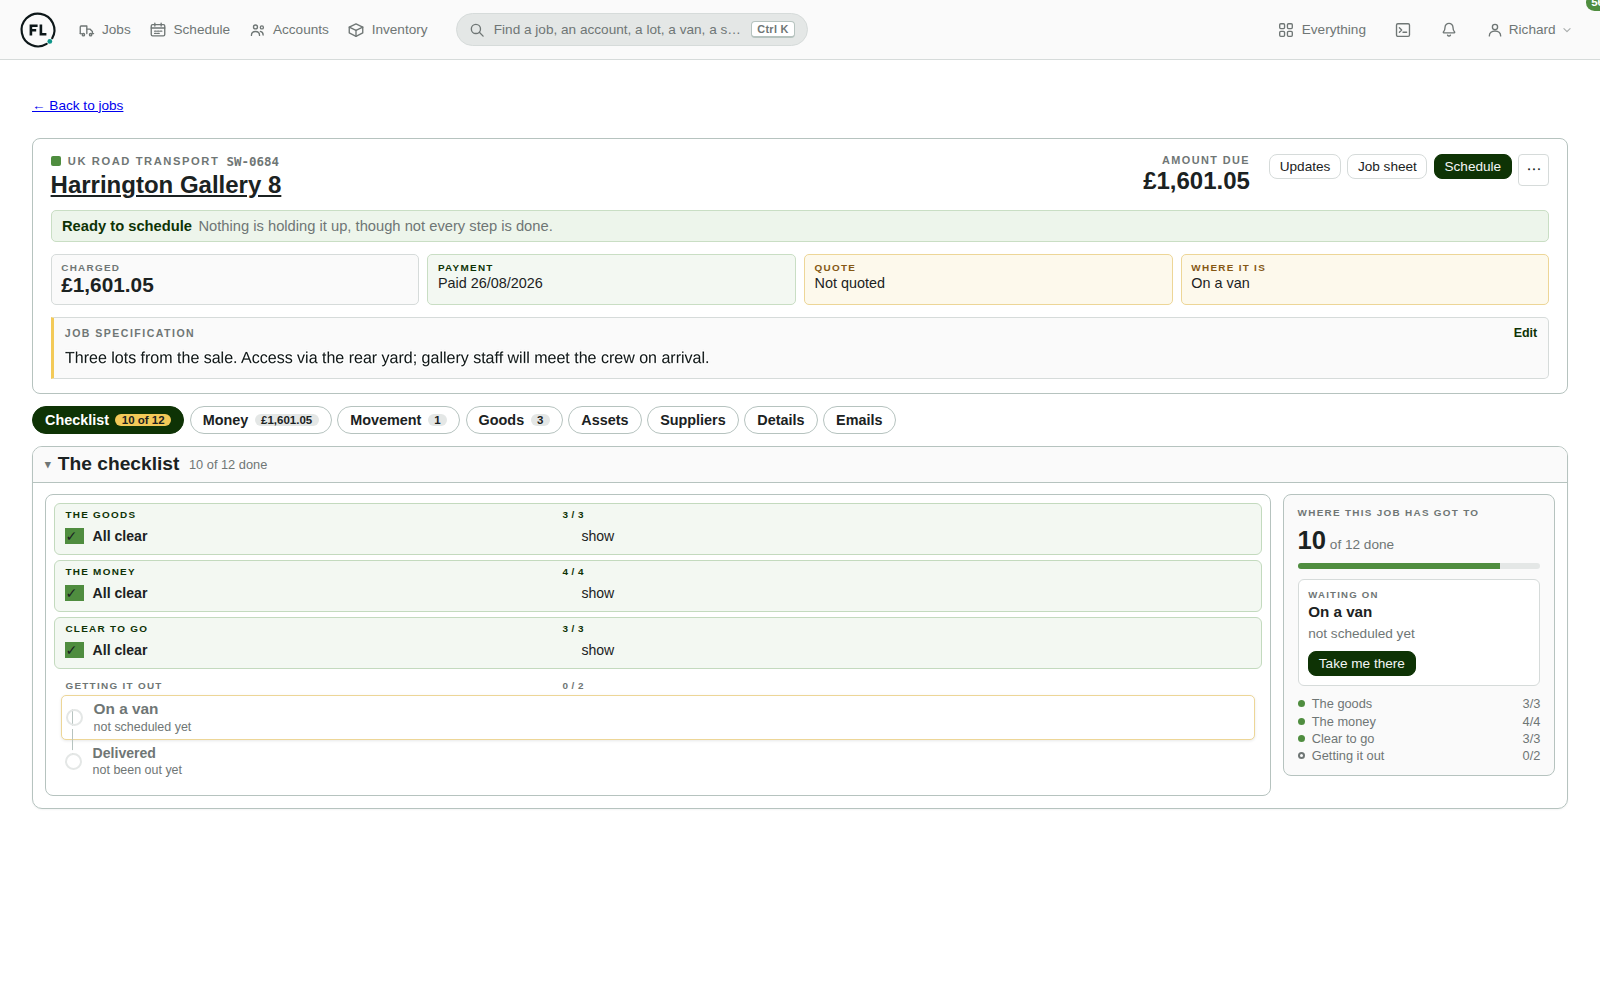The image size is (1600, 1000).
Task: Click the Inventory box icon
Action: 356,30
